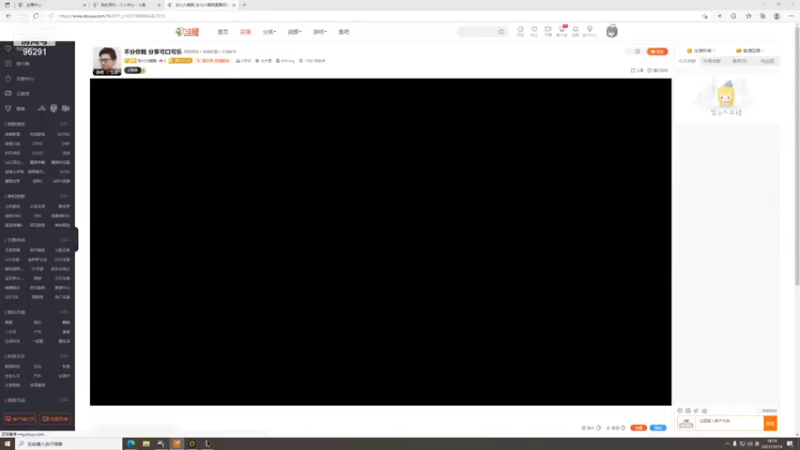The image size is (800, 450).
Task: Open the messages icon in the header
Action: click(x=547, y=30)
